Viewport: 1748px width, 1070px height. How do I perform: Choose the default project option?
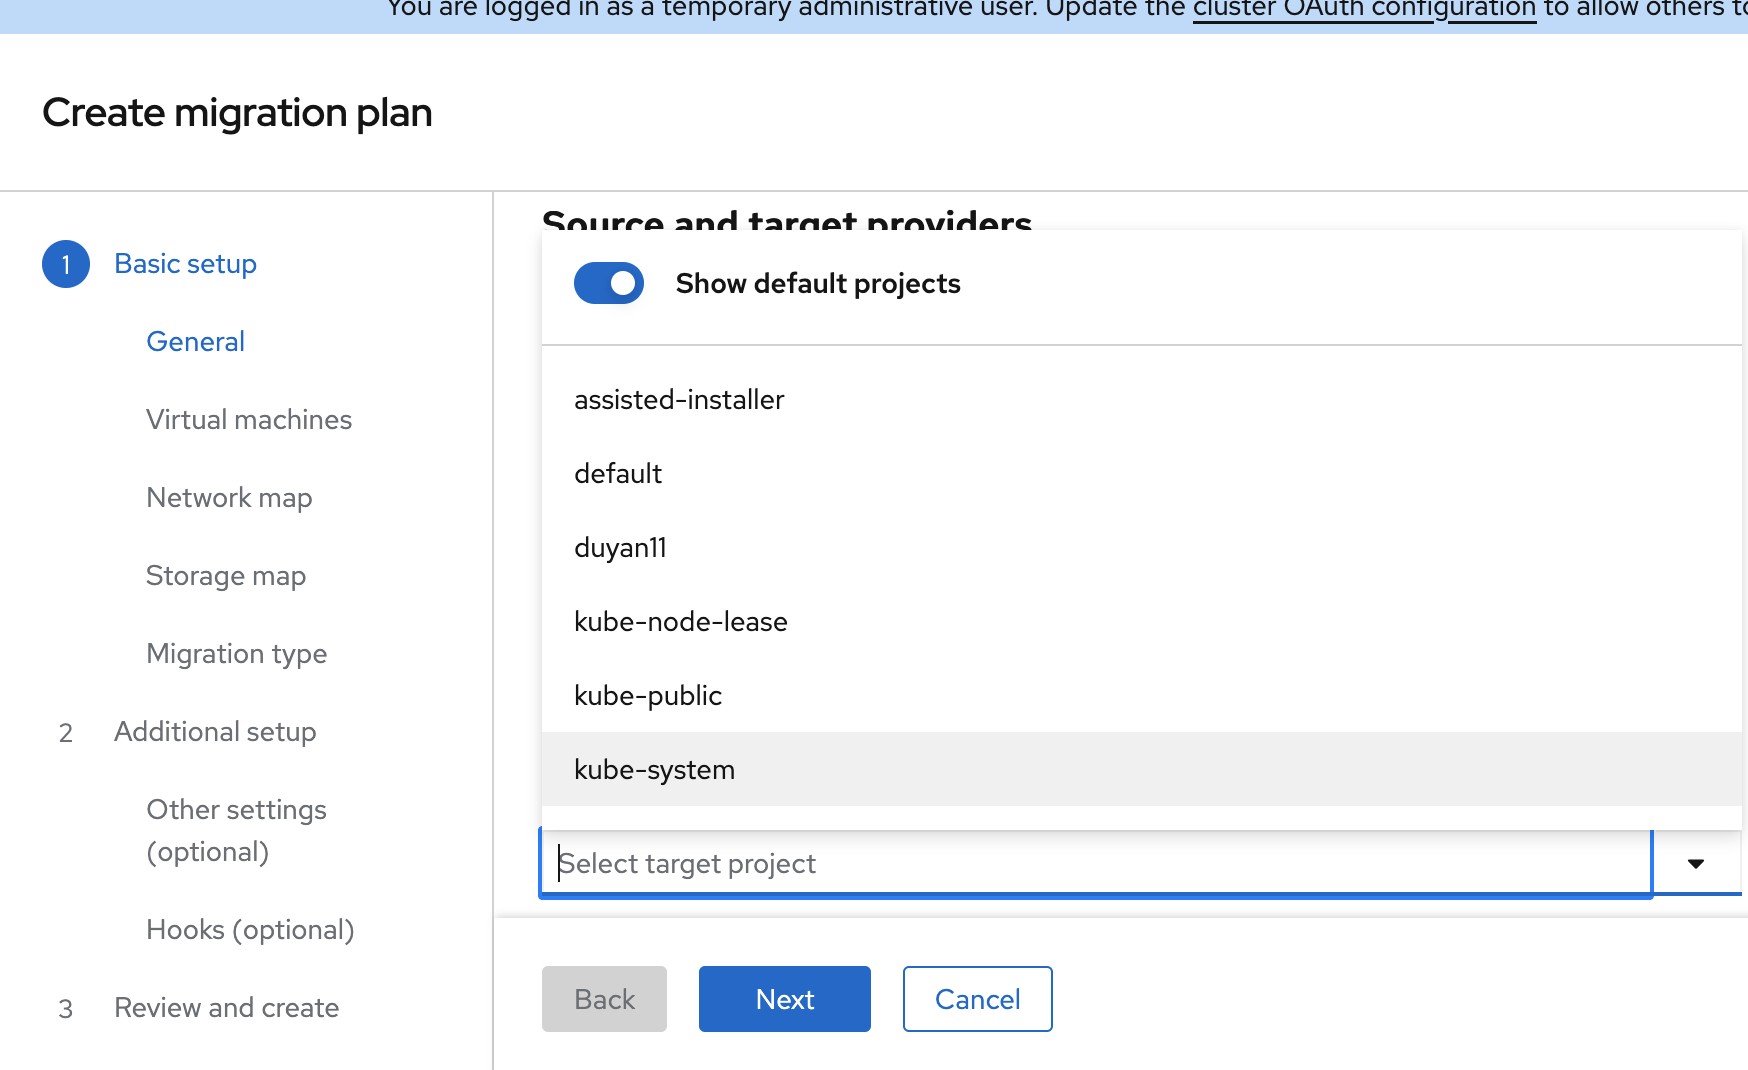[x=618, y=474]
